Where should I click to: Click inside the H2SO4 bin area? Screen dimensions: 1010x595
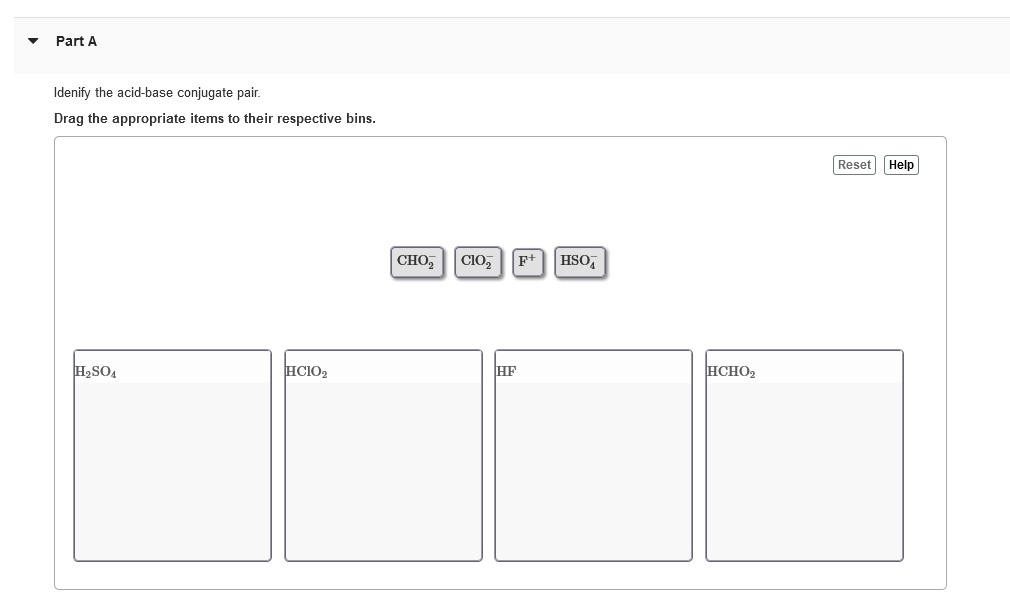pos(172,465)
